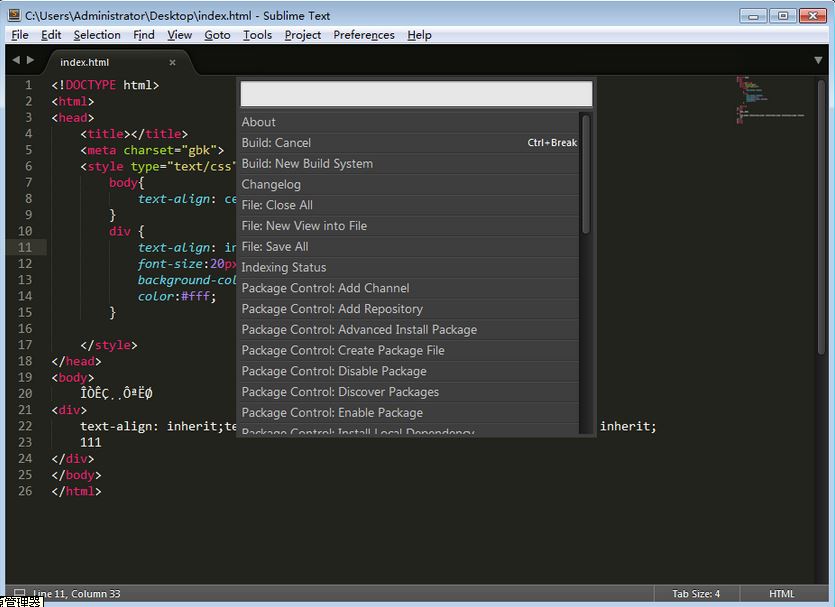
Task: Click the editor vertical scrollbar
Action: (x=821, y=216)
